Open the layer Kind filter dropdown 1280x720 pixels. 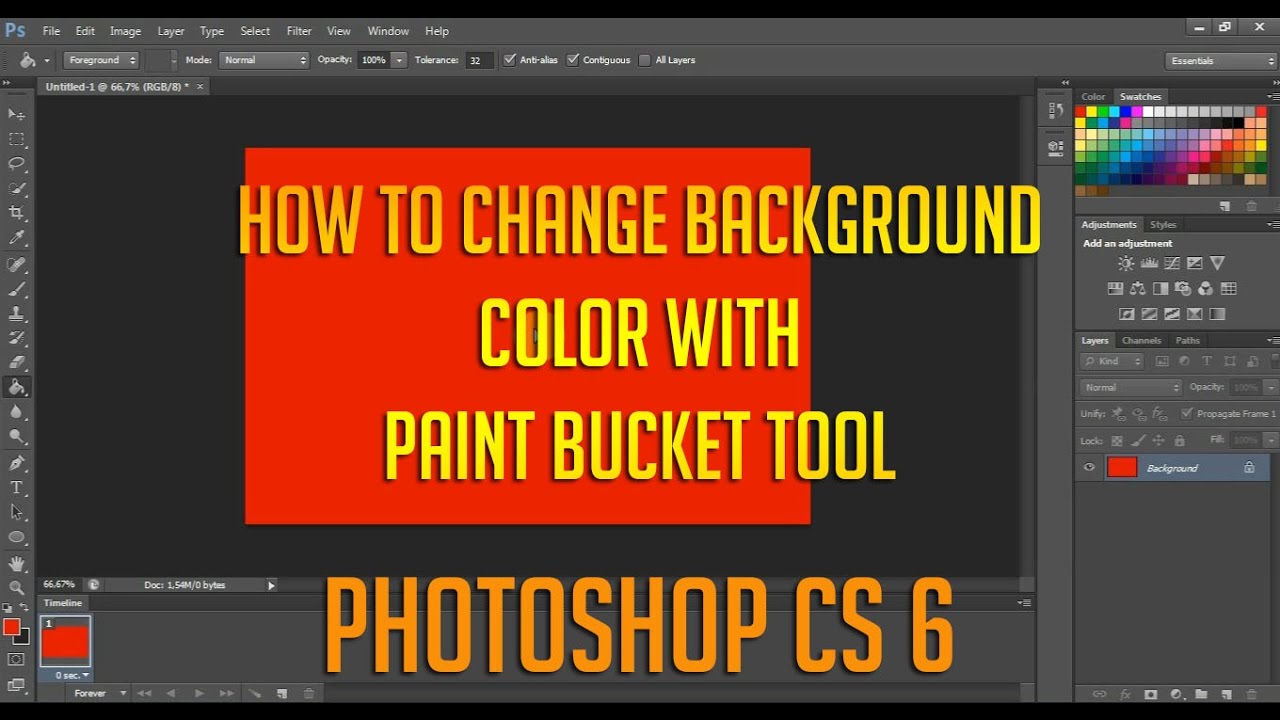click(x=1114, y=361)
